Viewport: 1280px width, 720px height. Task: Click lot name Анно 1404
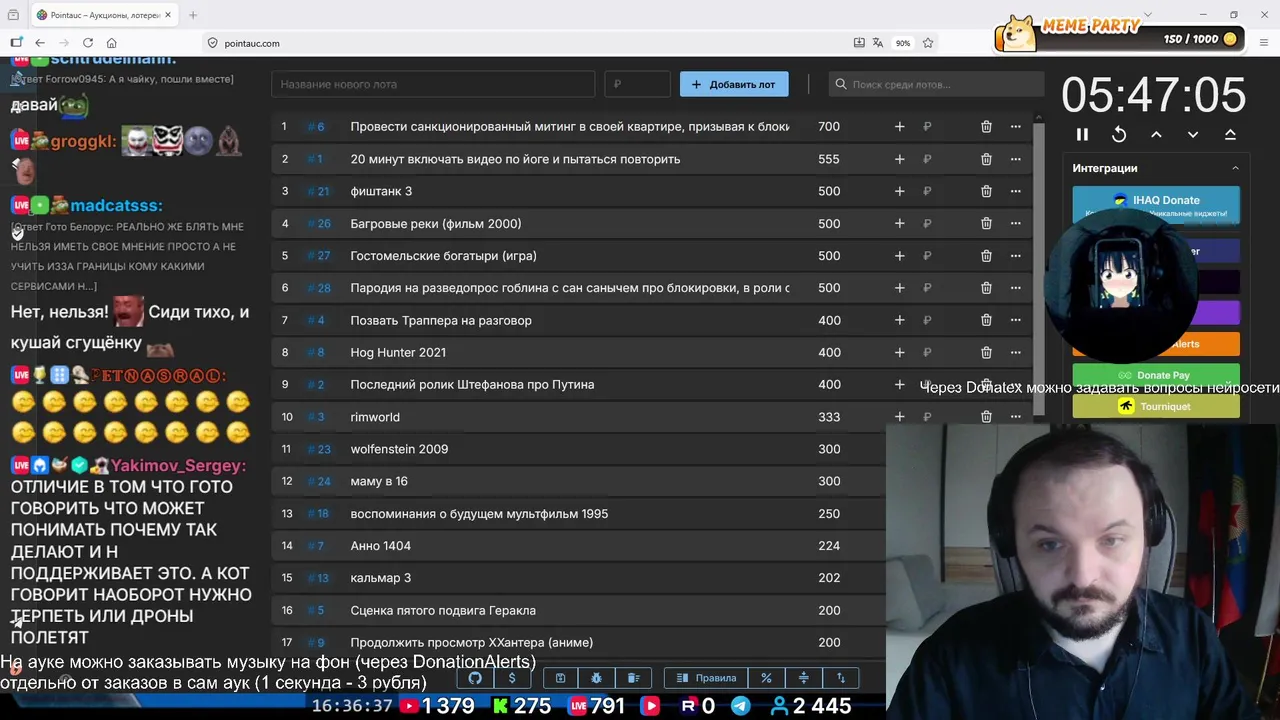point(380,546)
